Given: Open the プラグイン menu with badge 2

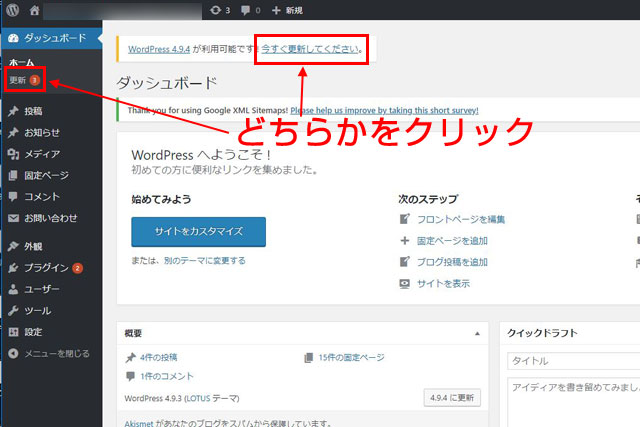Looking at the screenshot, I should pos(52,268).
